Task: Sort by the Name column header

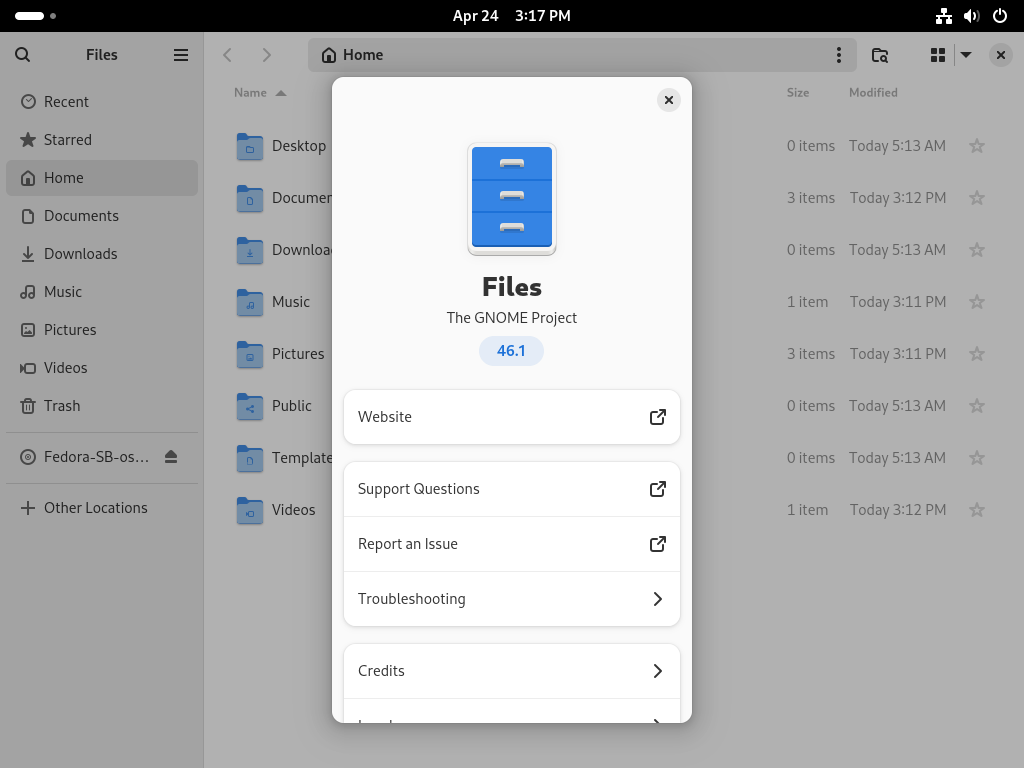Action: pyautogui.click(x=260, y=93)
